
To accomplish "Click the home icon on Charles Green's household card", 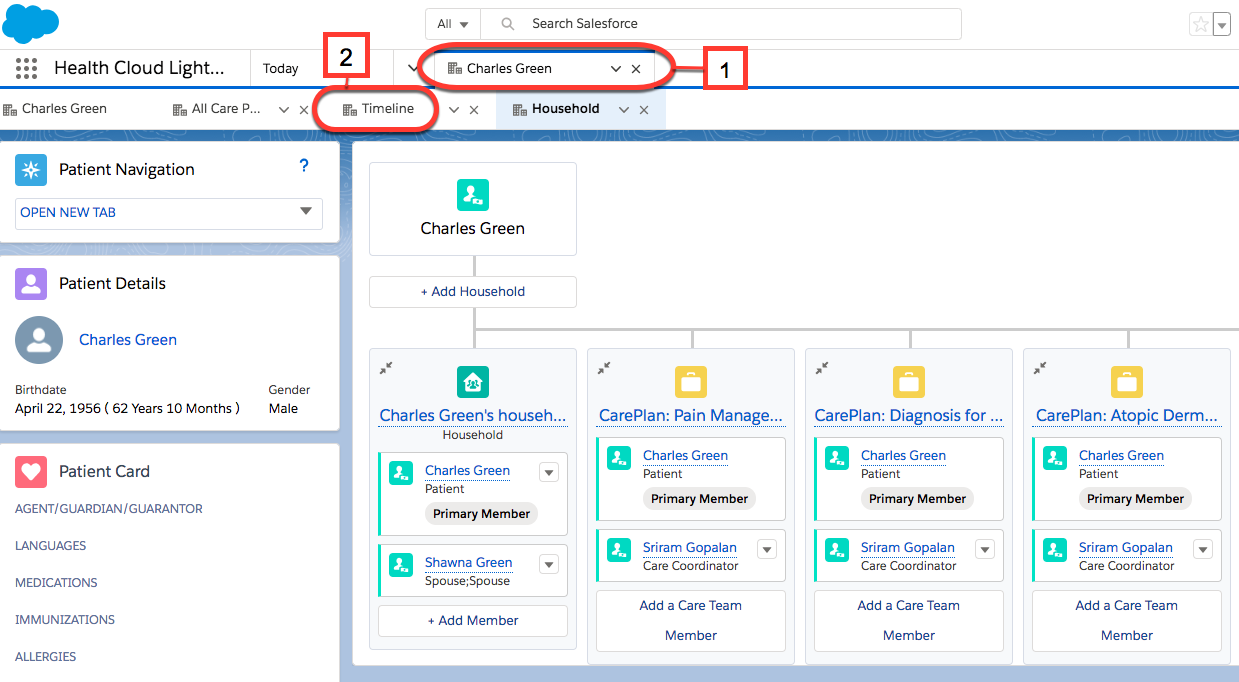I will point(472,381).
